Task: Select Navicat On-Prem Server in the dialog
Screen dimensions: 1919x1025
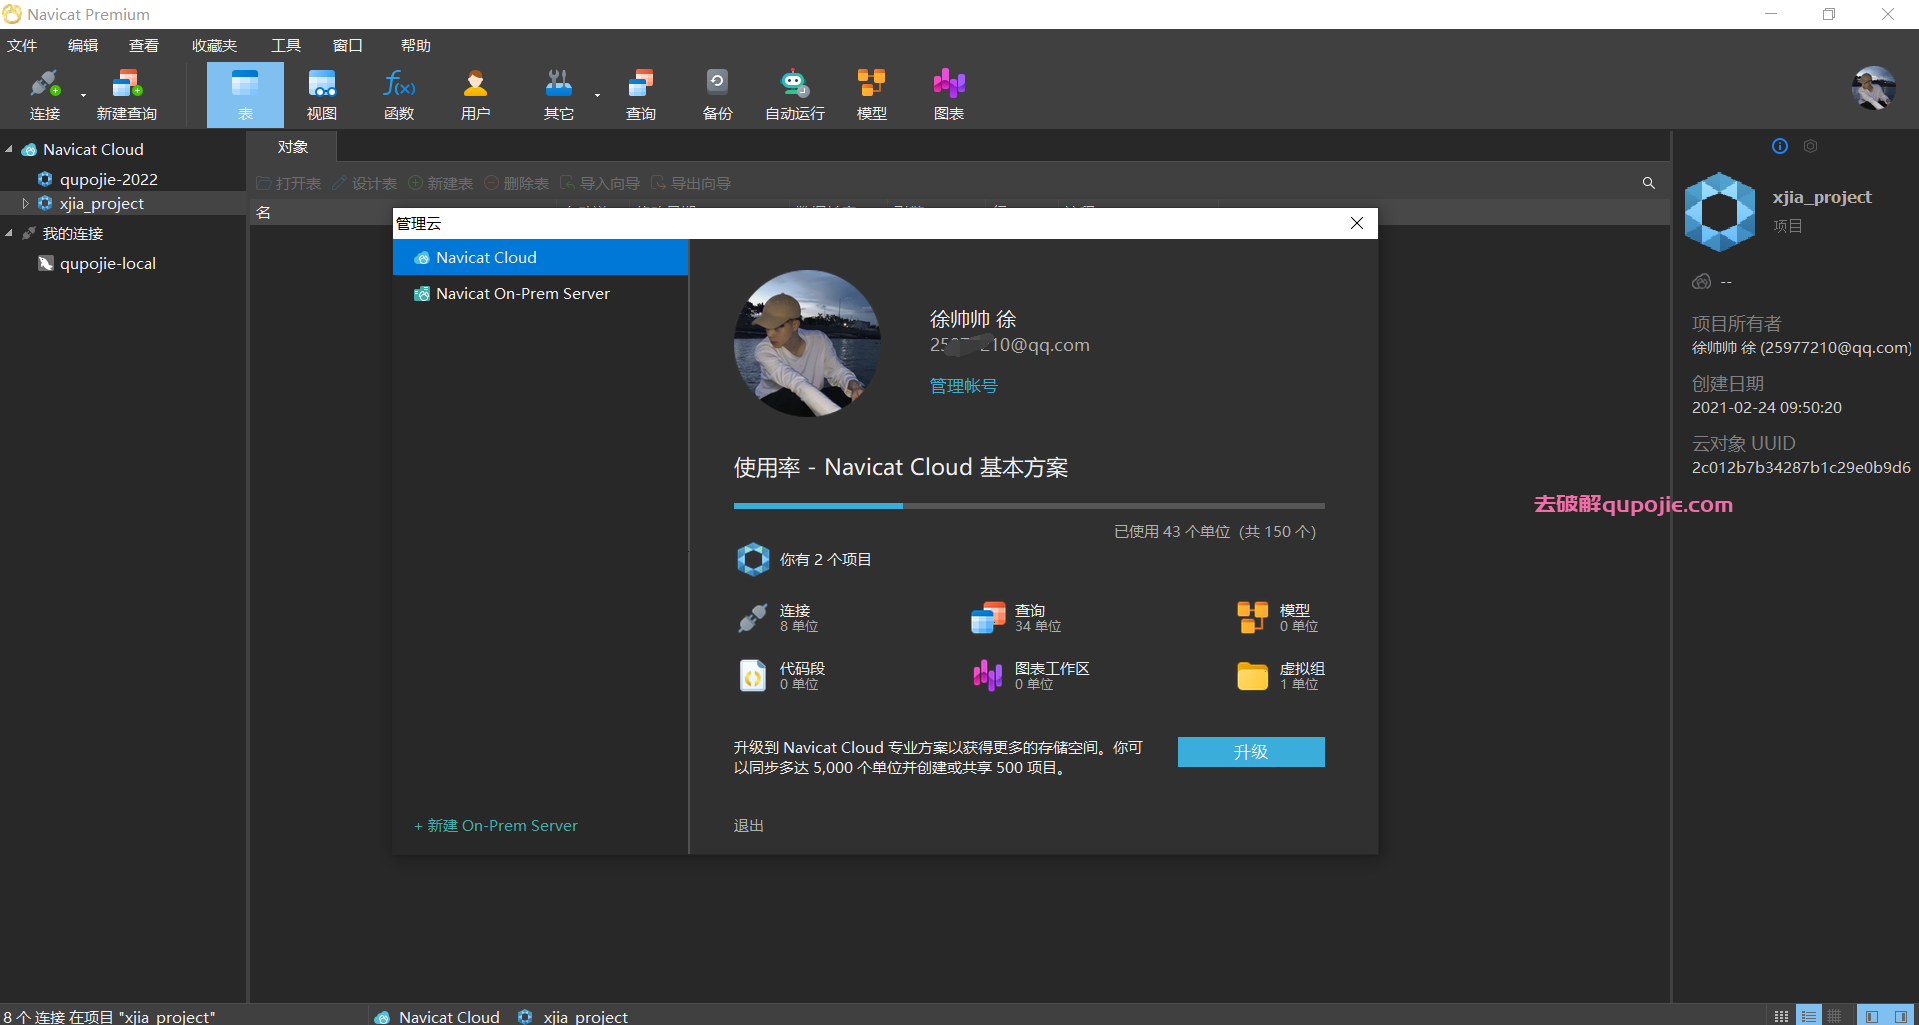Action: pos(541,293)
